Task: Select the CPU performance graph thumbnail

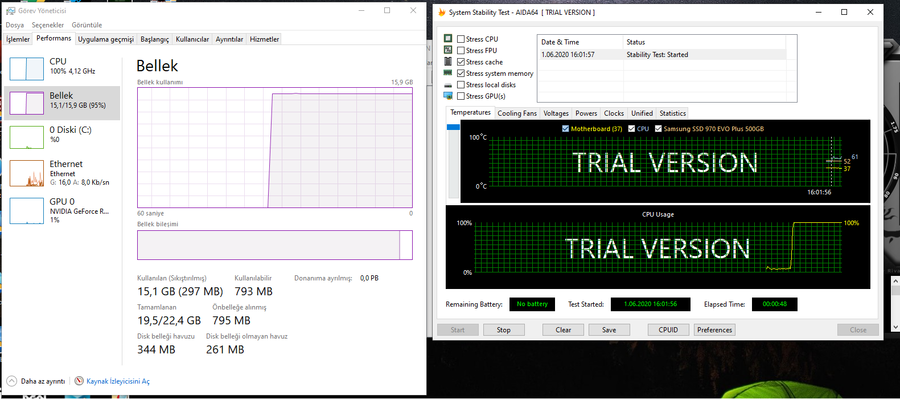Action: (26, 68)
